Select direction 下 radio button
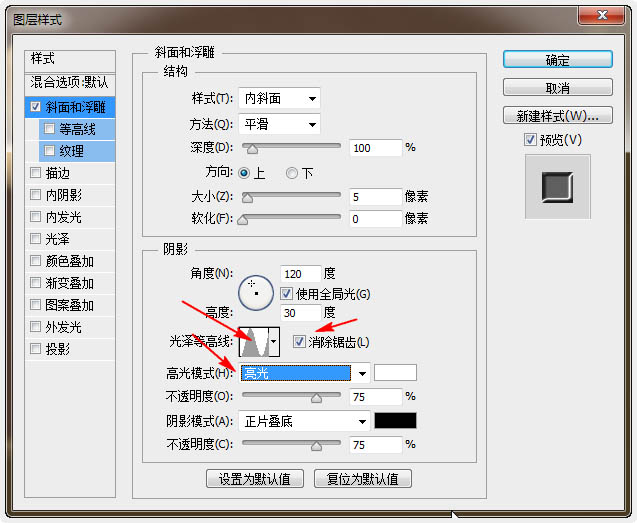Image resolution: width=637 pixels, height=523 pixels. (292, 173)
